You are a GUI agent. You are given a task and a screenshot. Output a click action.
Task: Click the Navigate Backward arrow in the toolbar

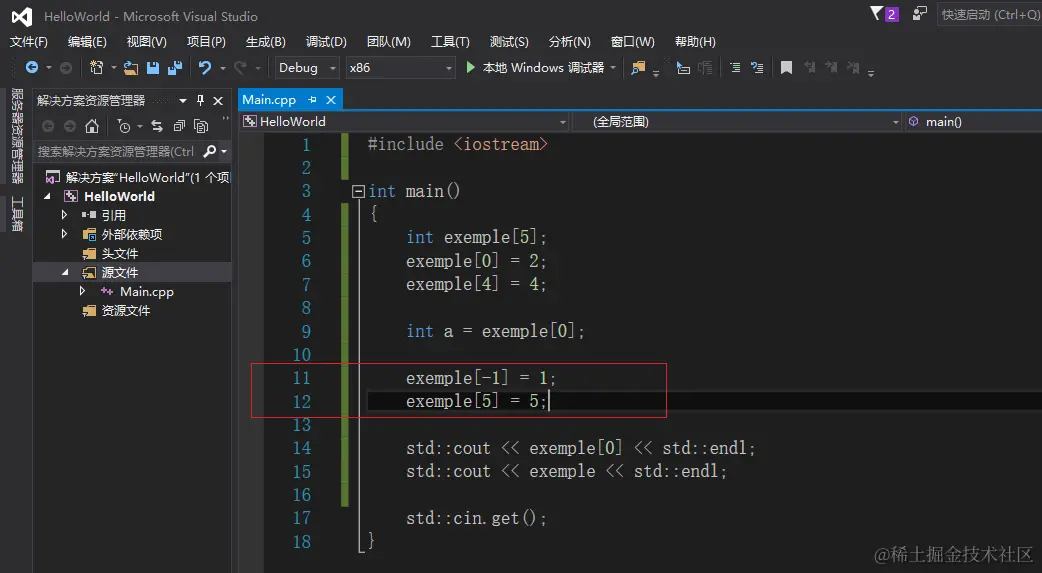31,67
